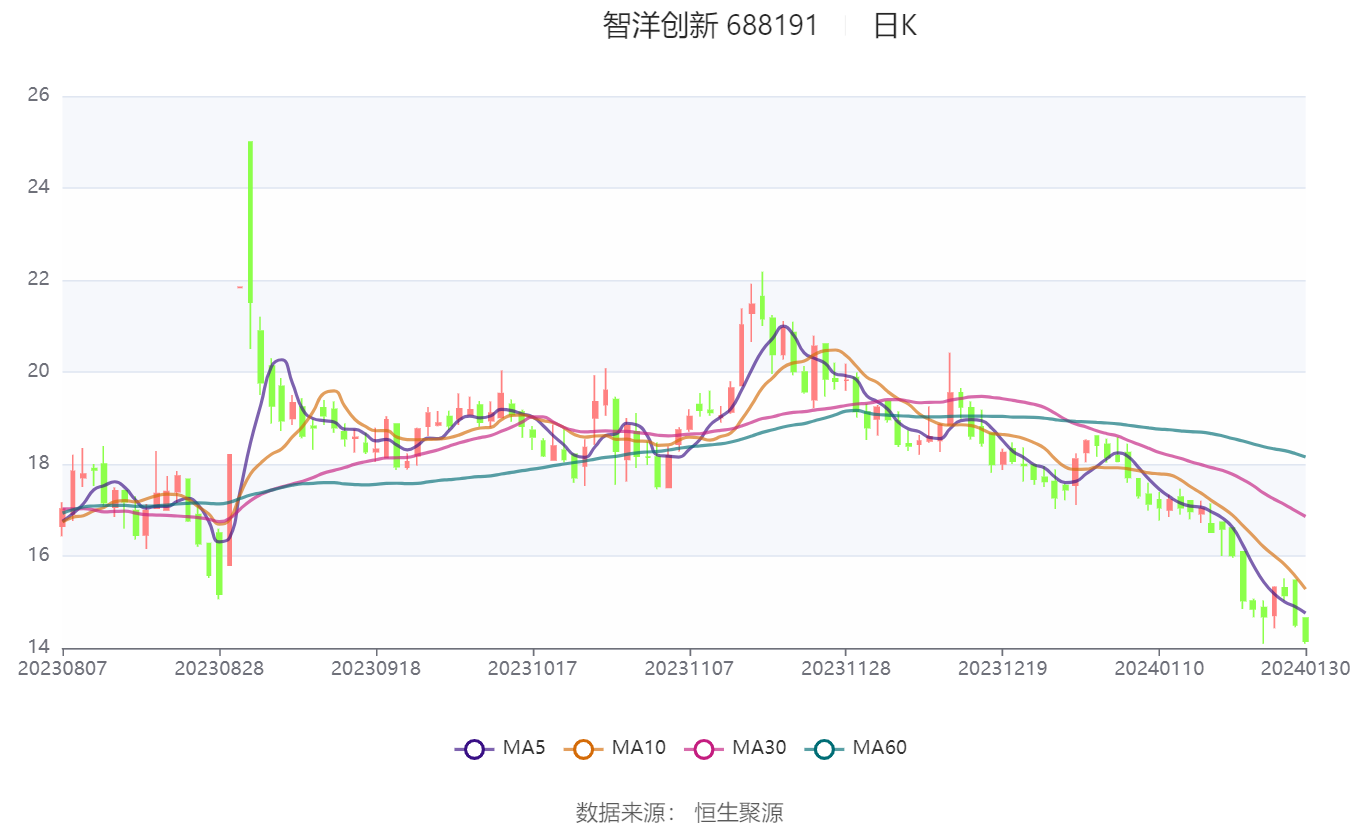Viewport: 1360px width, 828px height.
Task: Click y-axis value 26
Action: pyautogui.click(x=39, y=96)
